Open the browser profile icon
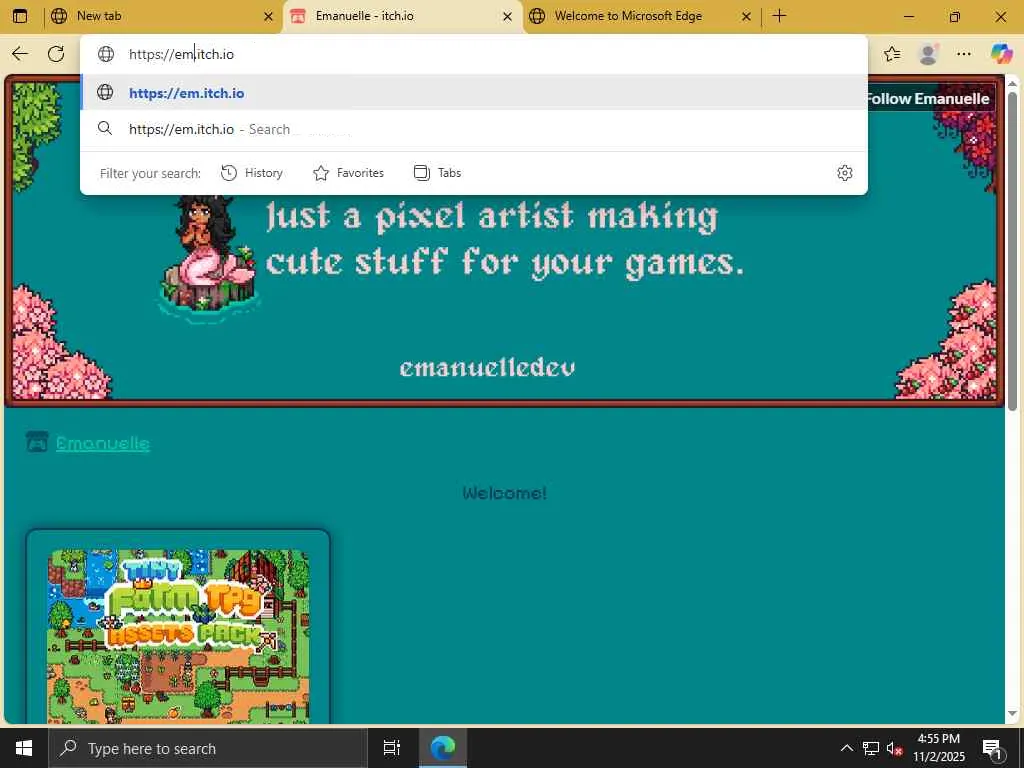This screenshot has height=768, width=1024. [928, 54]
